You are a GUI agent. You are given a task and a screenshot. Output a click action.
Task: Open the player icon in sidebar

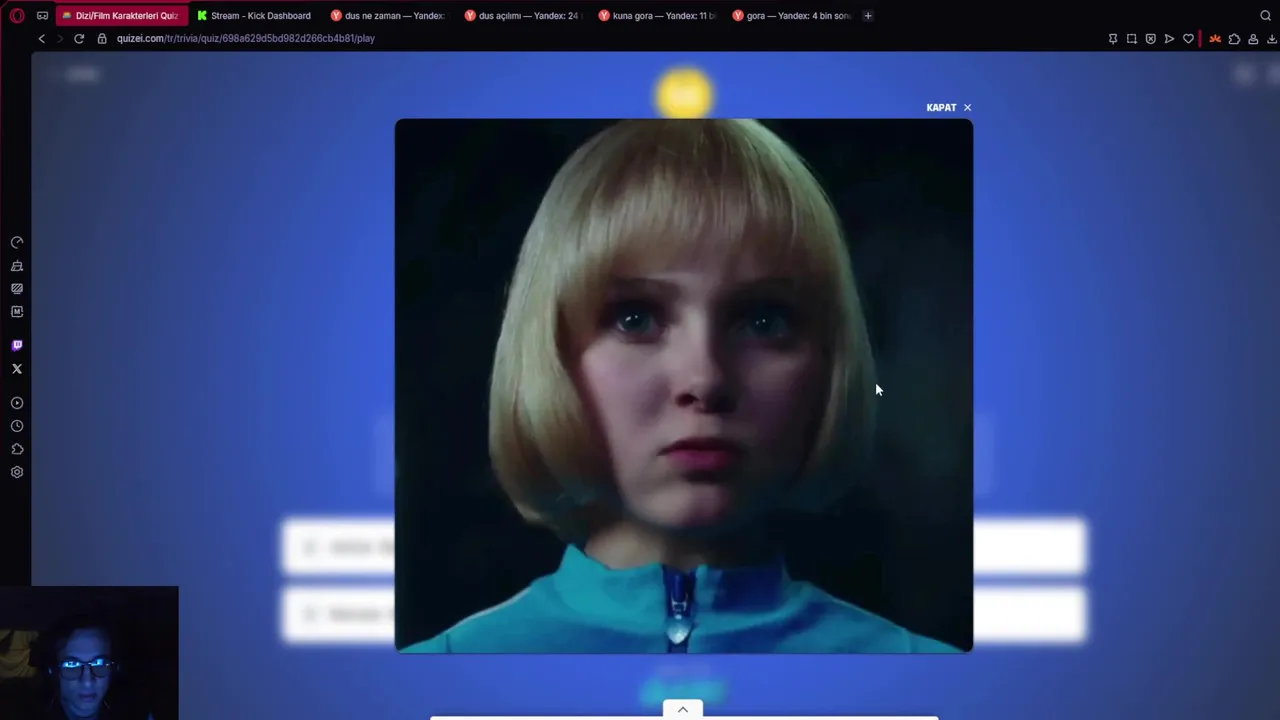click(x=17, y=403)
